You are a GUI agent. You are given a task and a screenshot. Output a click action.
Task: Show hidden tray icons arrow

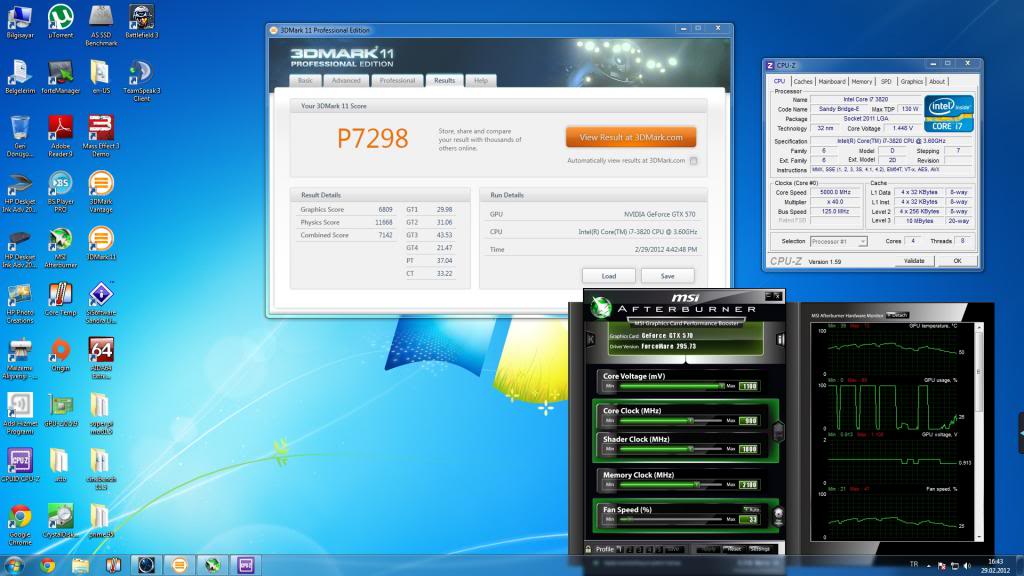pyautogui.click(x=928, y=566)
